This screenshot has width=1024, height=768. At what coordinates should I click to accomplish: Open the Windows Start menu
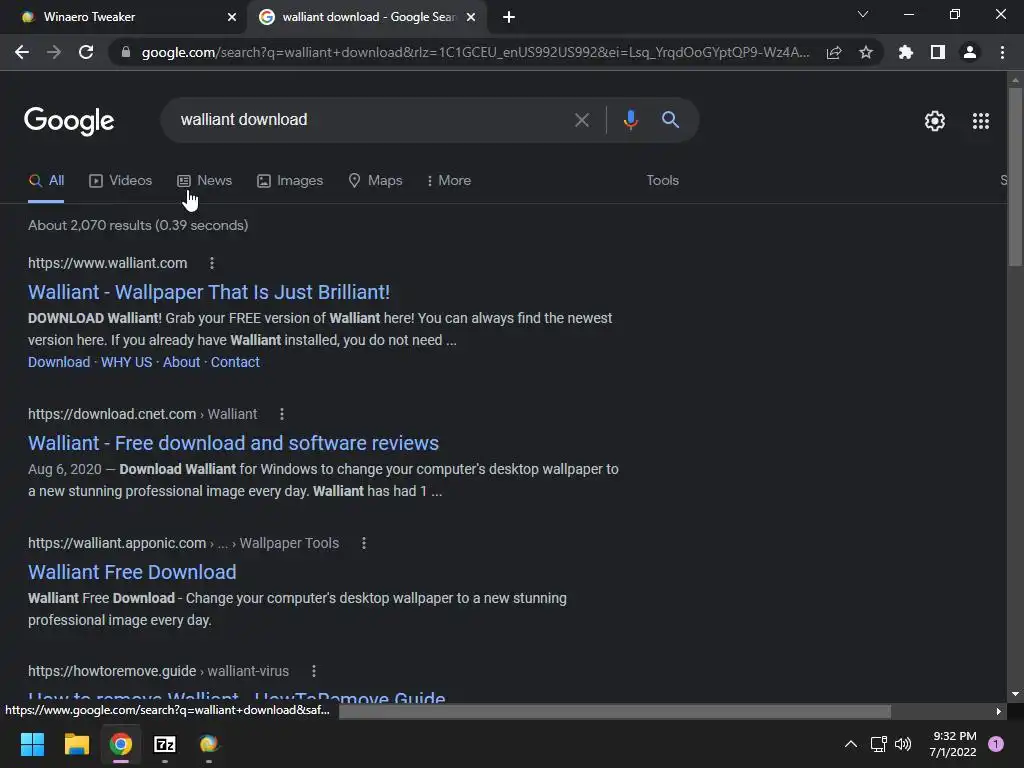pos(32,744)
